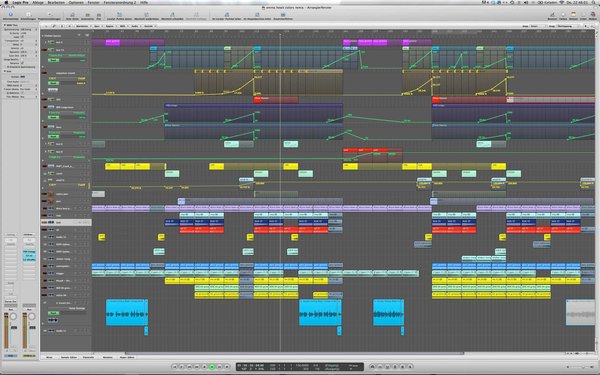Toggle Read automation button on audio waveform track

(54, 313)
